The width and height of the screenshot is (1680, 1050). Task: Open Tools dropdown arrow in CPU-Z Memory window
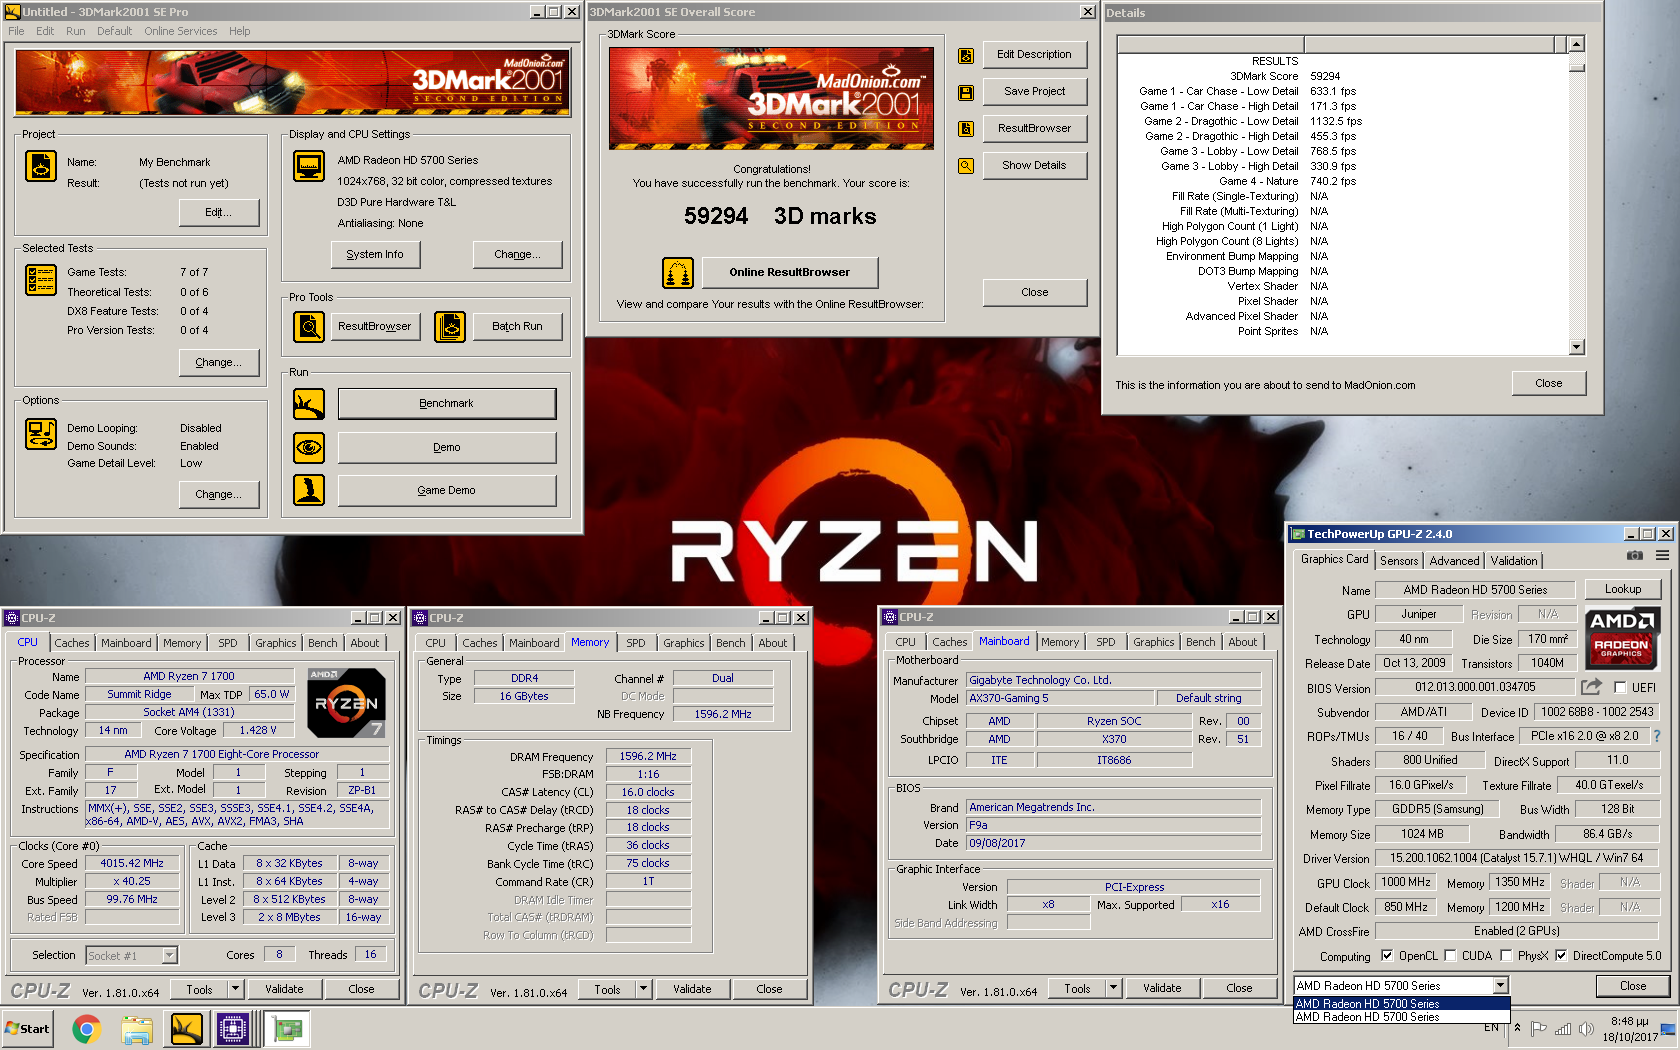[x=643, y=989]
